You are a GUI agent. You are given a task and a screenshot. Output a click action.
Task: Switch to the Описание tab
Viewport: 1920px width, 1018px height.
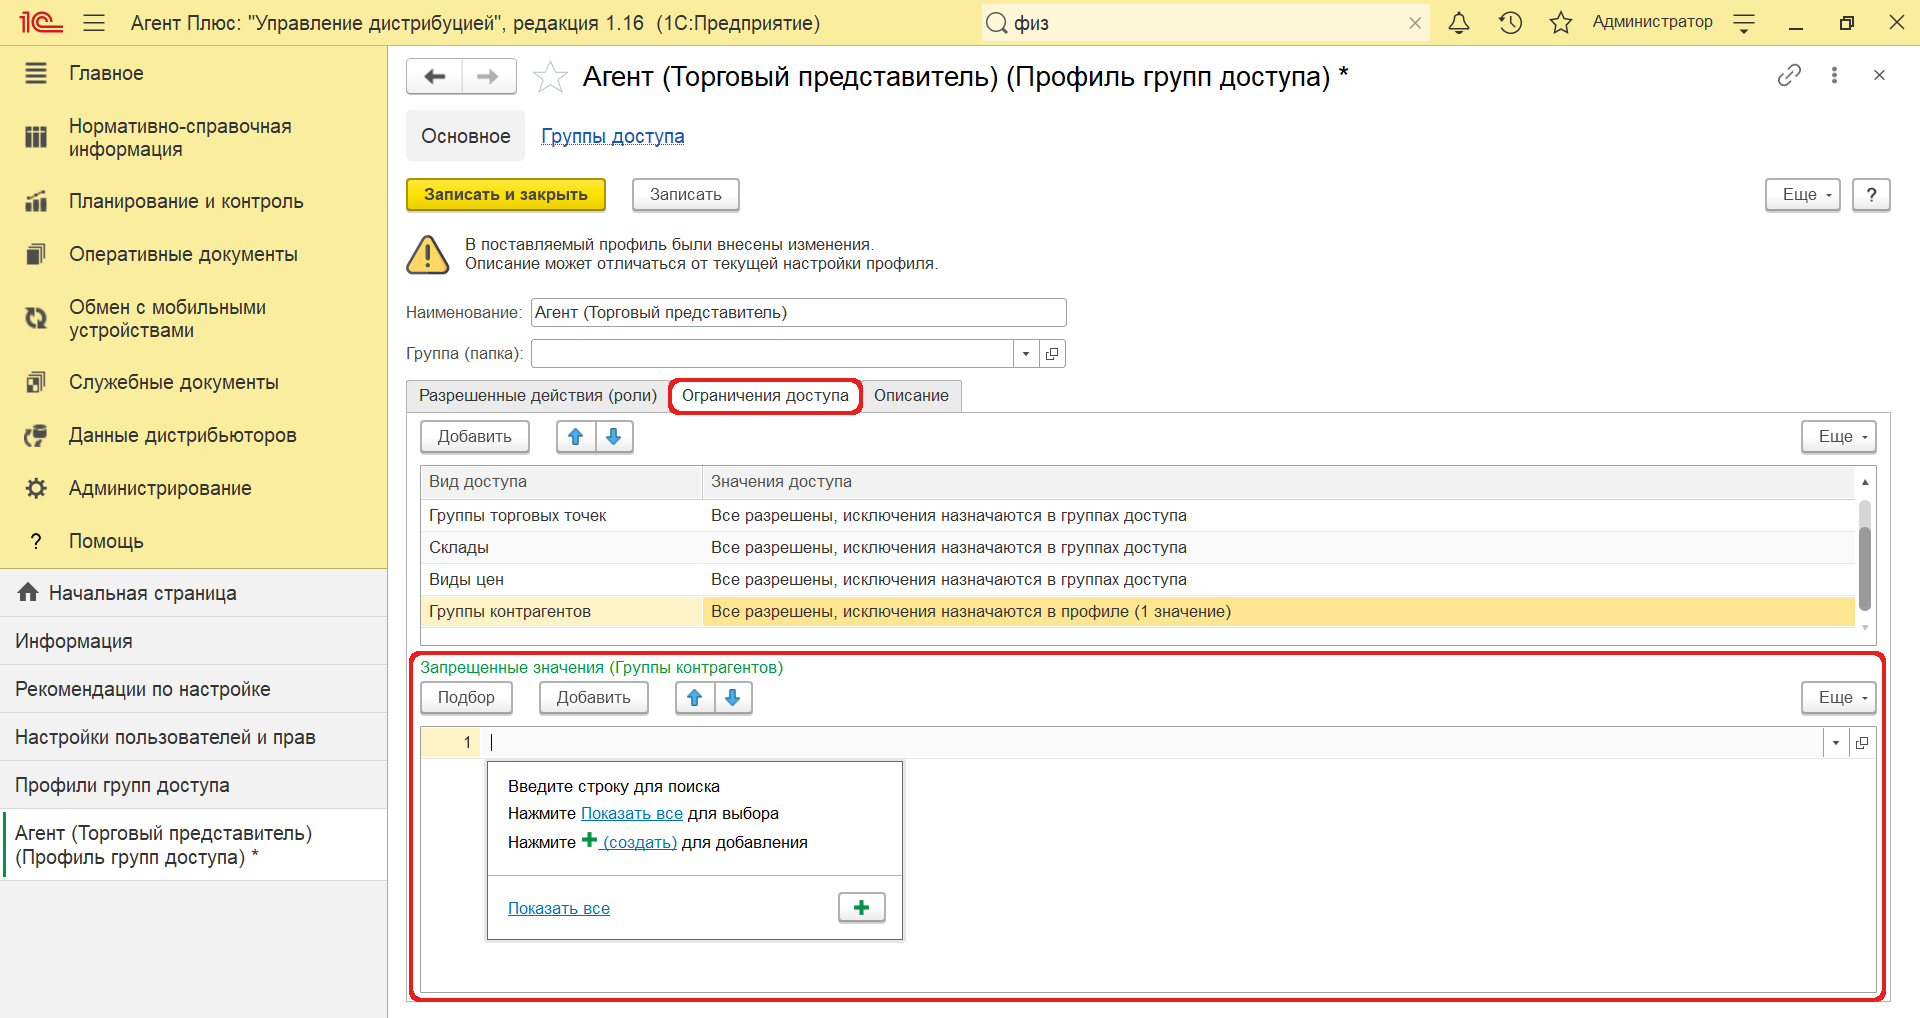(911, 396)
